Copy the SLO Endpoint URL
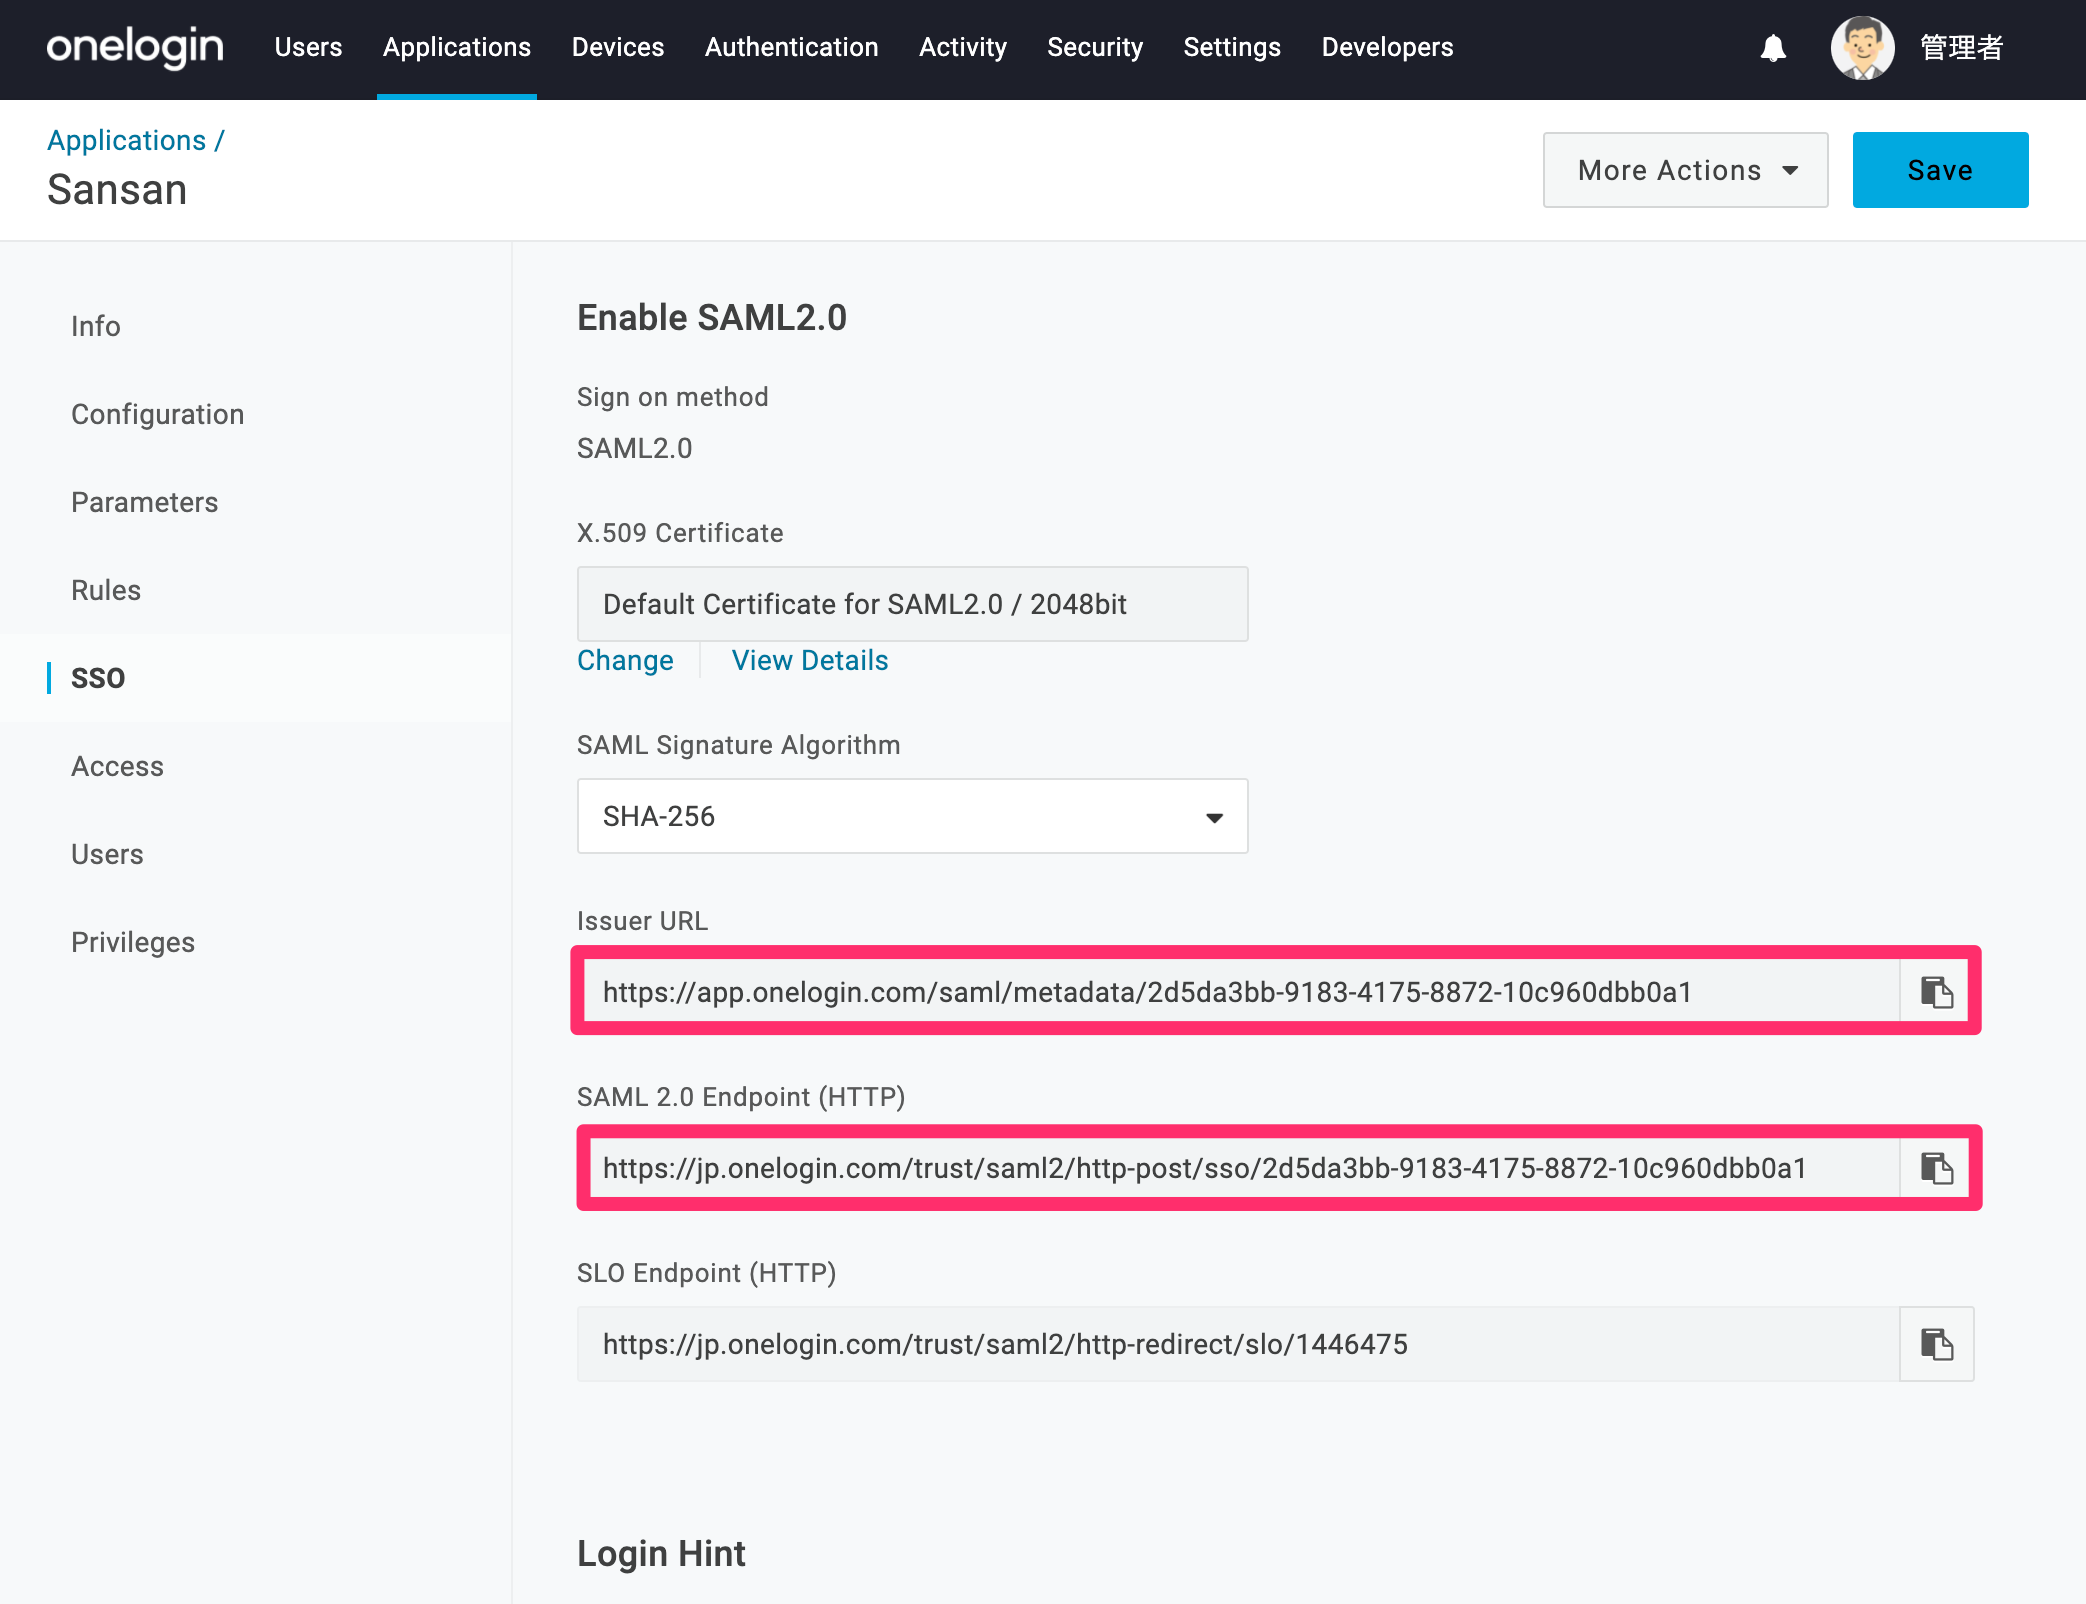 tap(1936, 1344)
